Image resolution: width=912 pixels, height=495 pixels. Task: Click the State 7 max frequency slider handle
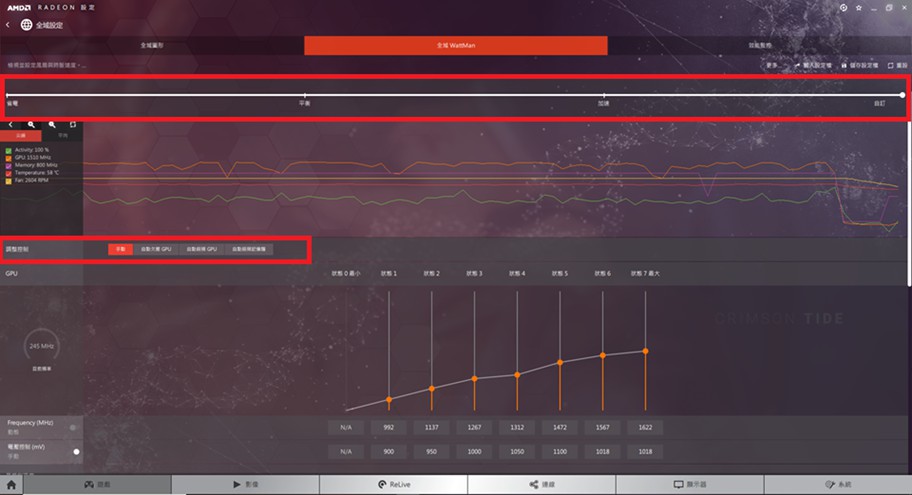[646, 351]
